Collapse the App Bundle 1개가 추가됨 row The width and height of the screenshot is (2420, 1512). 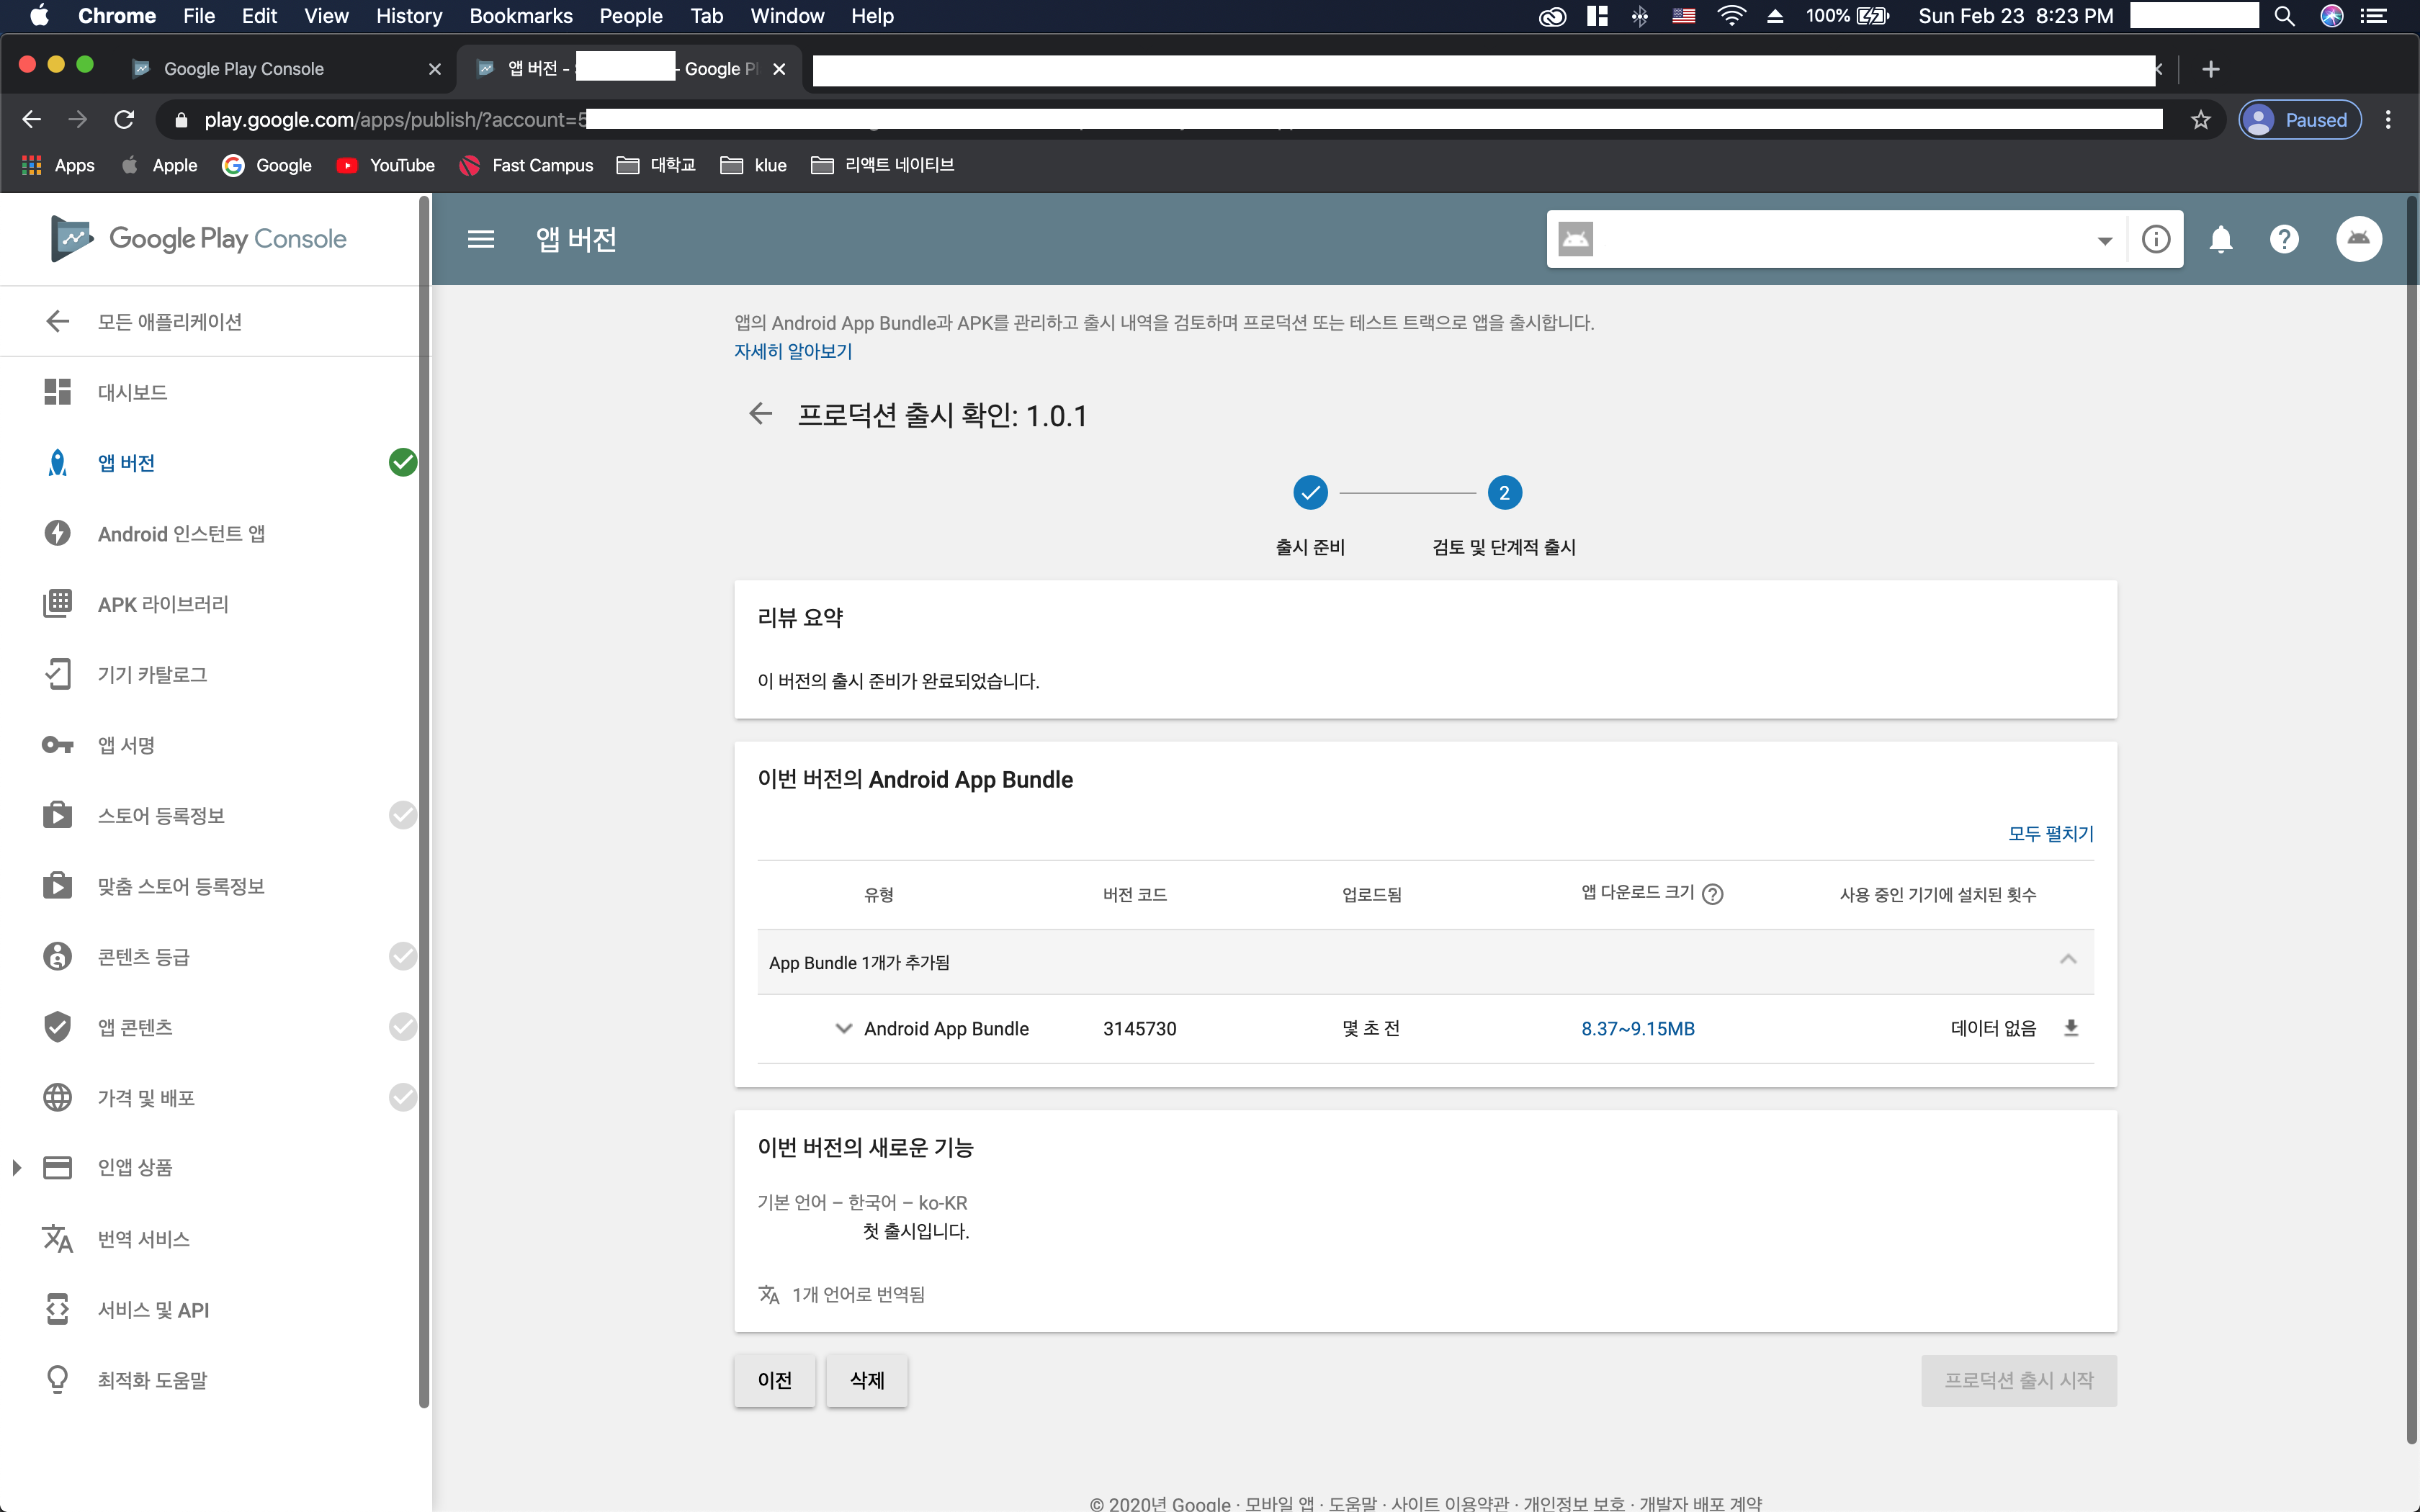pyautogui.click(x=2068, y=960)
